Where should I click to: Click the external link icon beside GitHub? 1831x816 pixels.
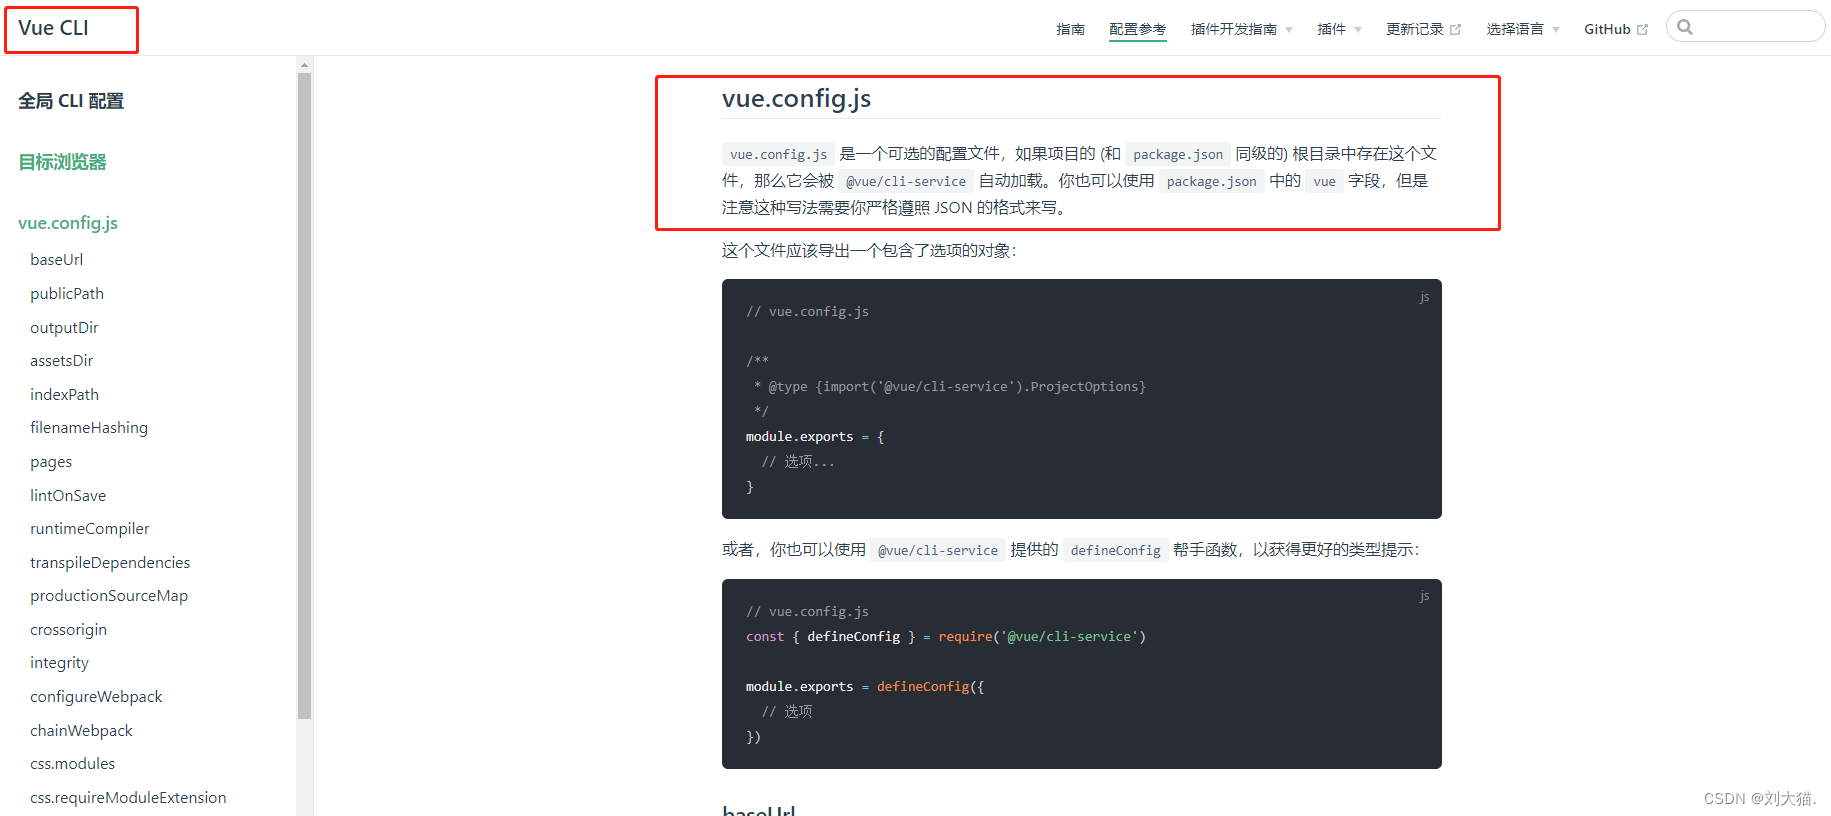point(1642,30)
